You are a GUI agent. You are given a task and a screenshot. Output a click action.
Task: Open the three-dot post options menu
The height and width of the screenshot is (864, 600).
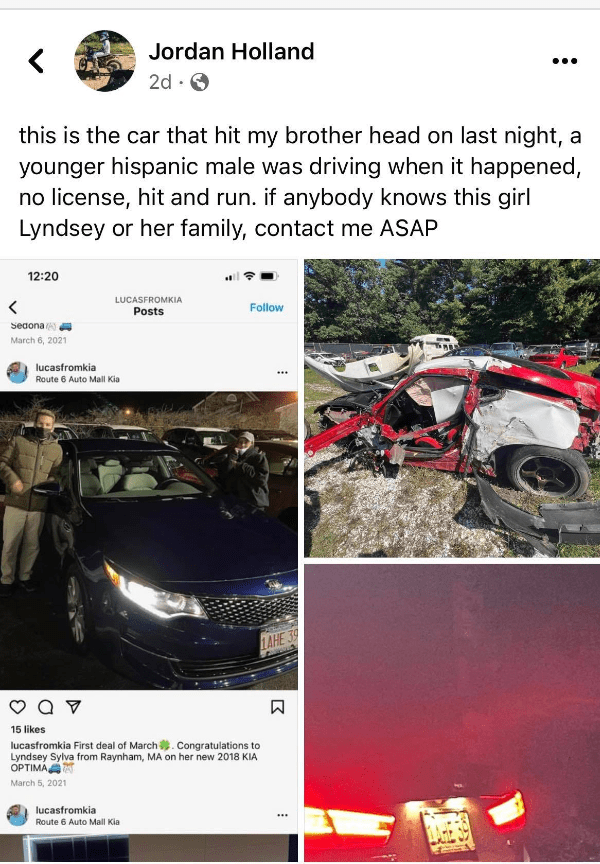(x=565, y=61)
